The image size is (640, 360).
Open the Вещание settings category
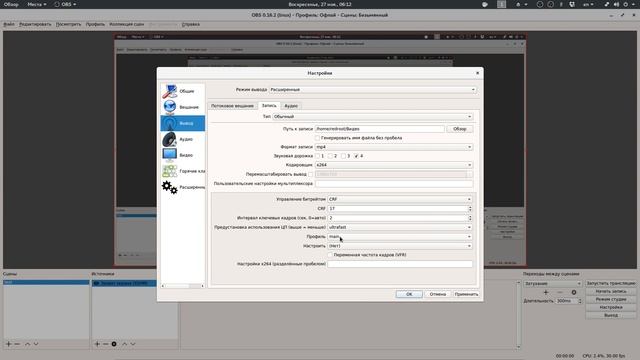(183, 107)
